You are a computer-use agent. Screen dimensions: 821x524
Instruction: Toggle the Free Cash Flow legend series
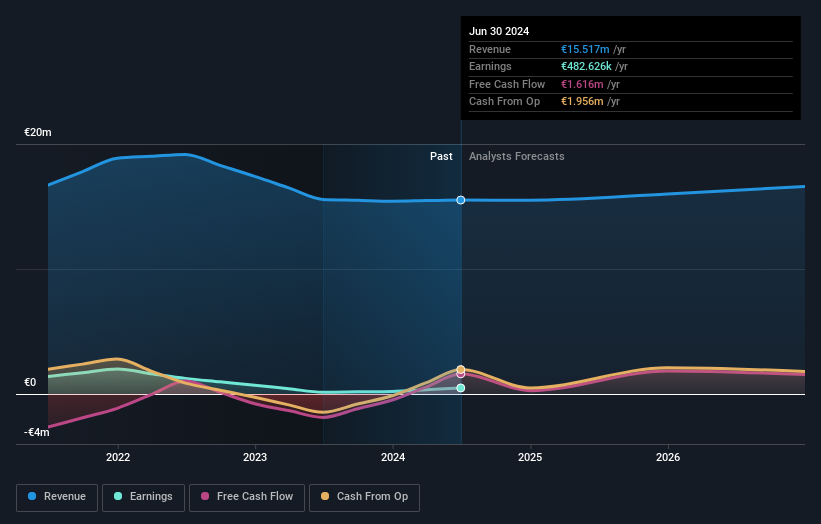point(247,497)
